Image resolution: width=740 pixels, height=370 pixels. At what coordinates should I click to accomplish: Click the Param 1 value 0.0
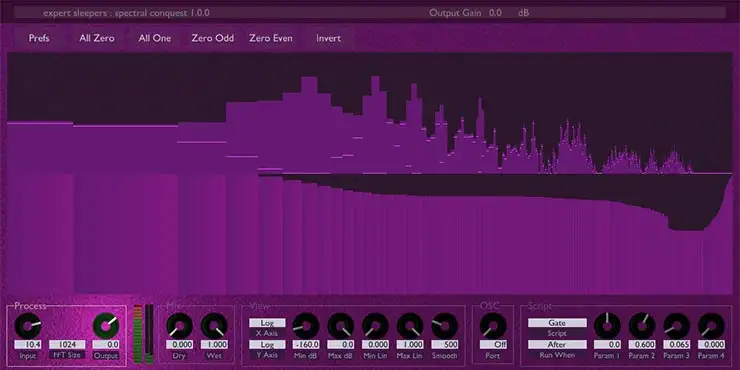pyautogui.click(x=607, y=345)
